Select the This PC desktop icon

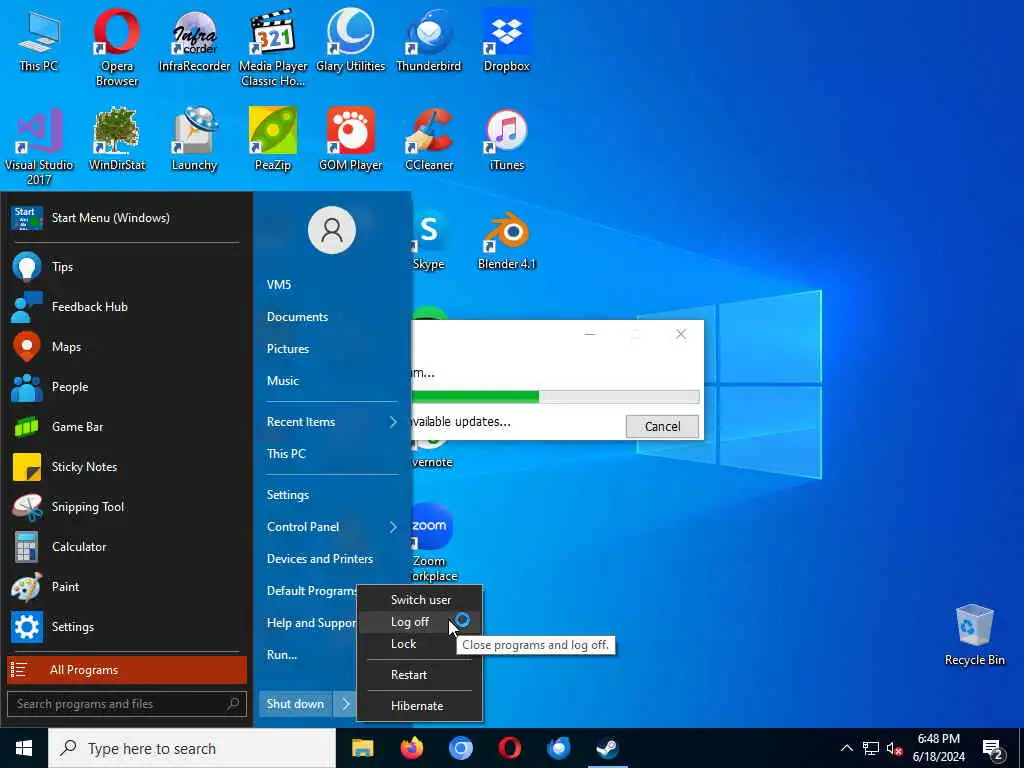point(39,40)
